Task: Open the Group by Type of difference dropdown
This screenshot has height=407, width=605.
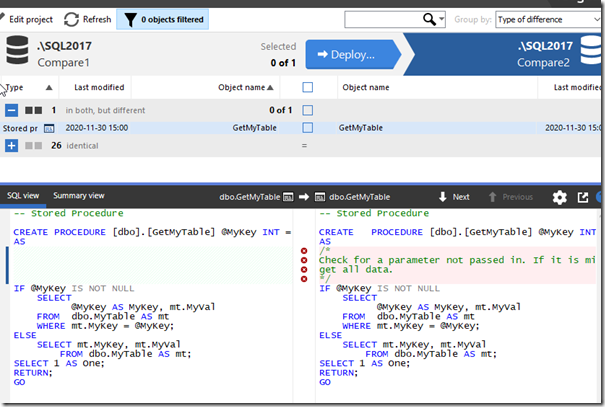Action: pyautogui.click(x=548, y=19)
